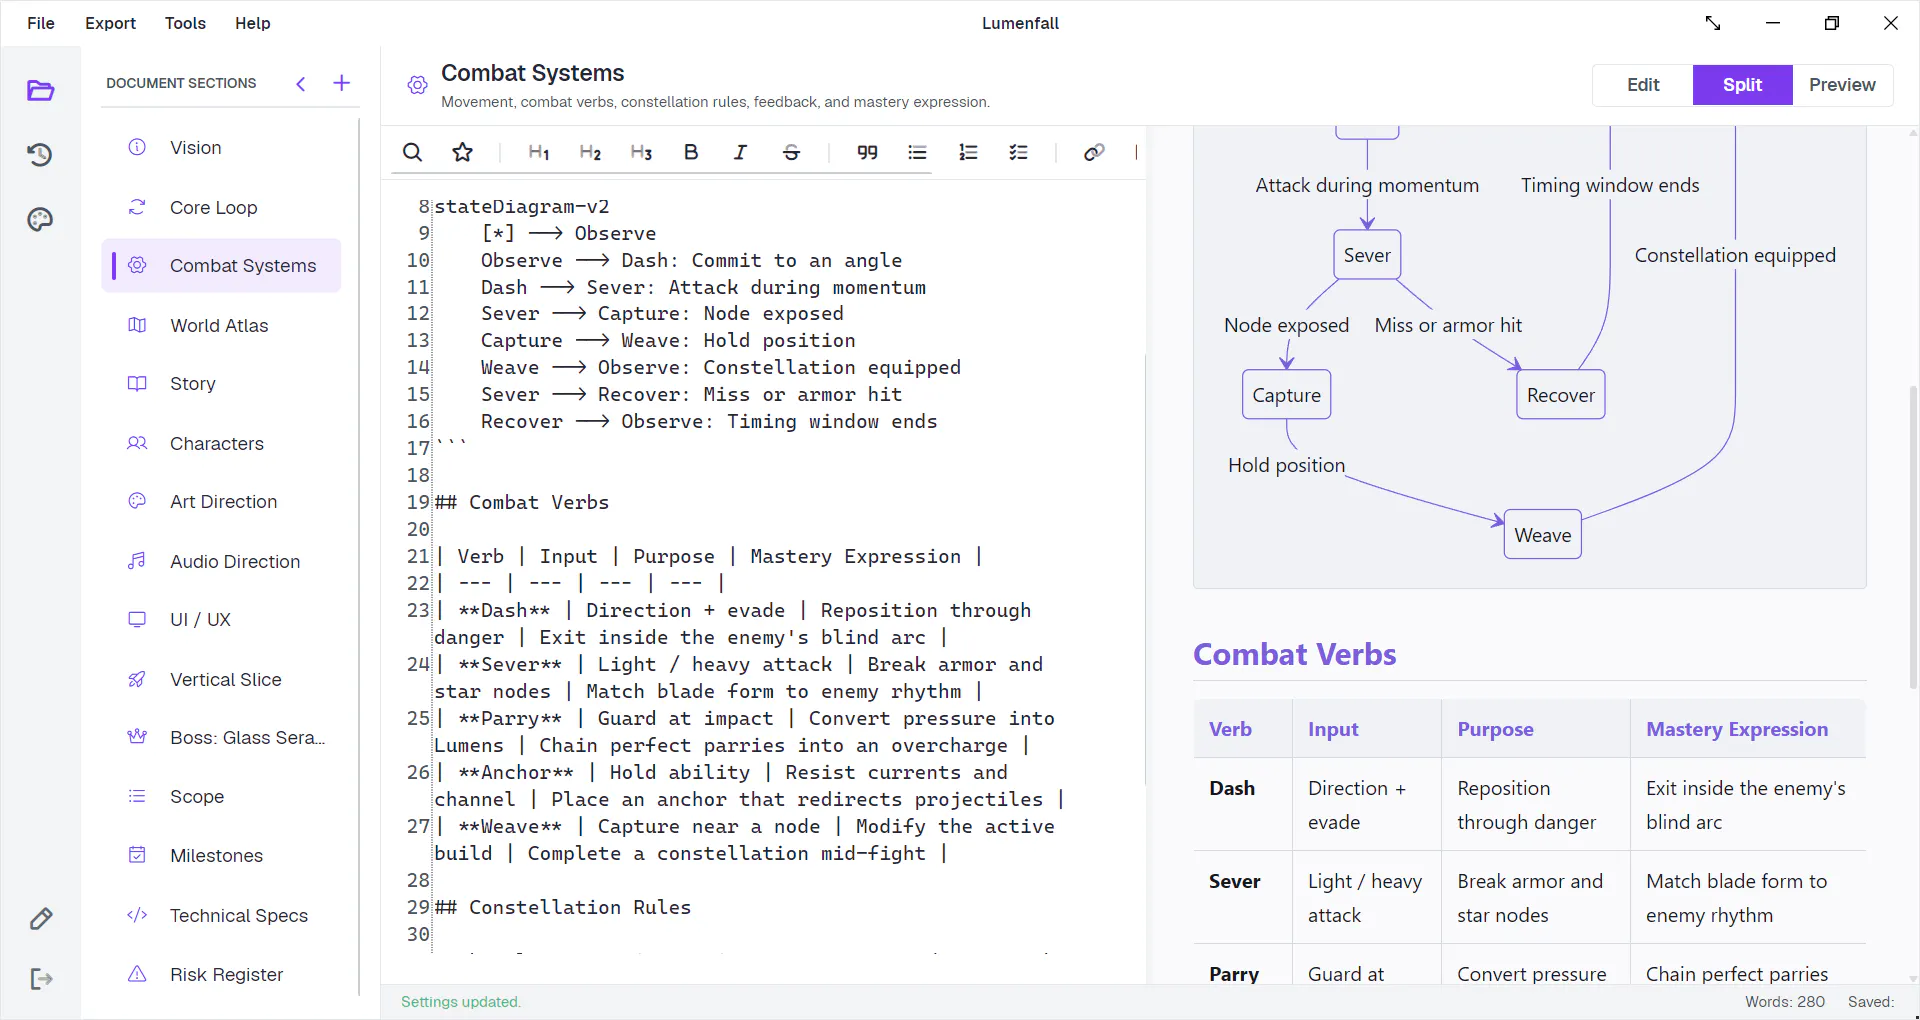Viewport: 1920px width, 1020px height.
Task: Toggle bold formatting
Action: point(691,152)
